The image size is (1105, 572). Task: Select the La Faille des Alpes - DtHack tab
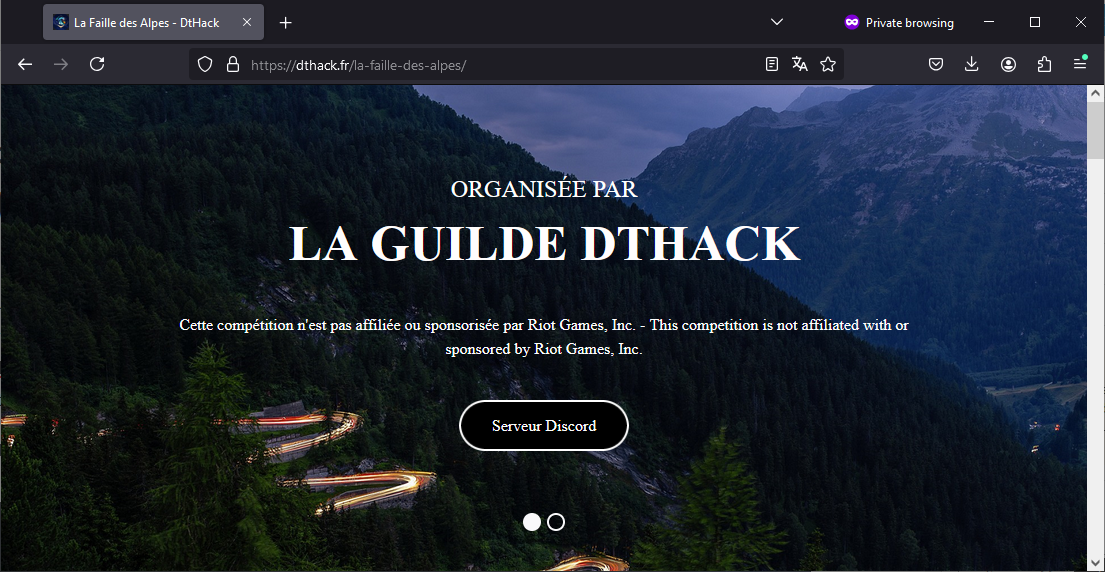154,23
